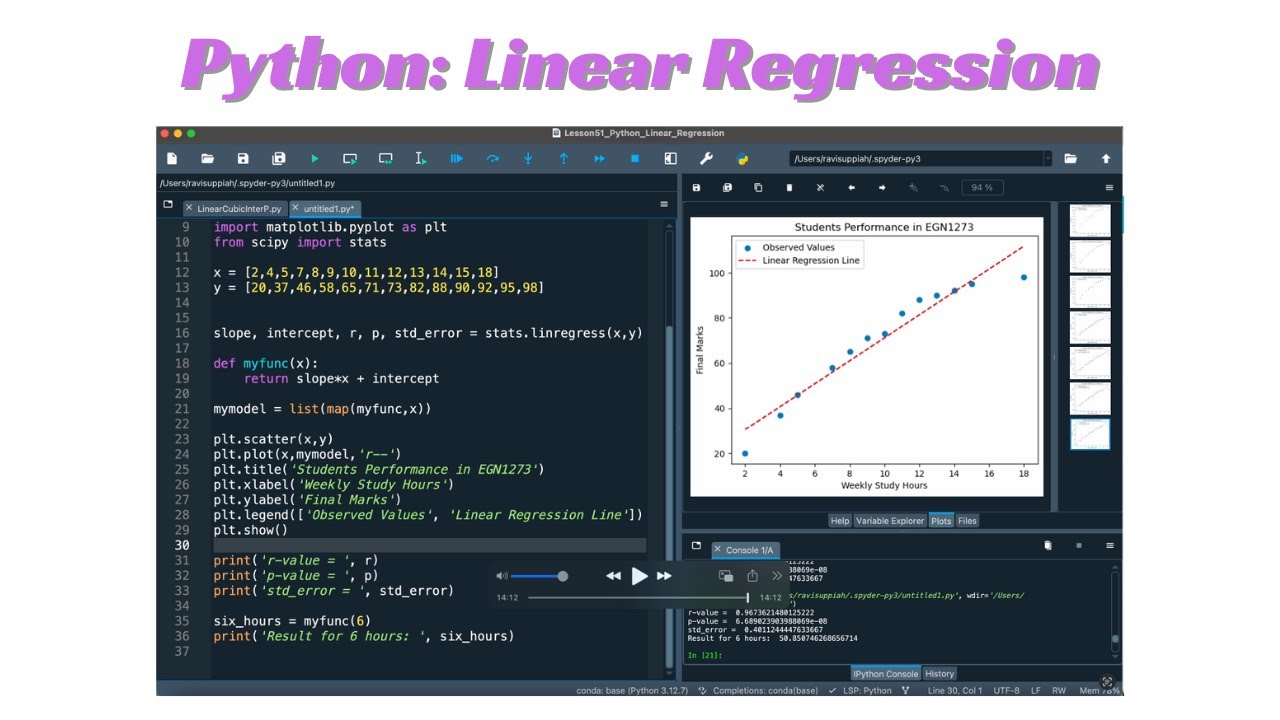
Task: Click the conda: base (Python 3.12.7) status
Action: click(x=633, y=690)
